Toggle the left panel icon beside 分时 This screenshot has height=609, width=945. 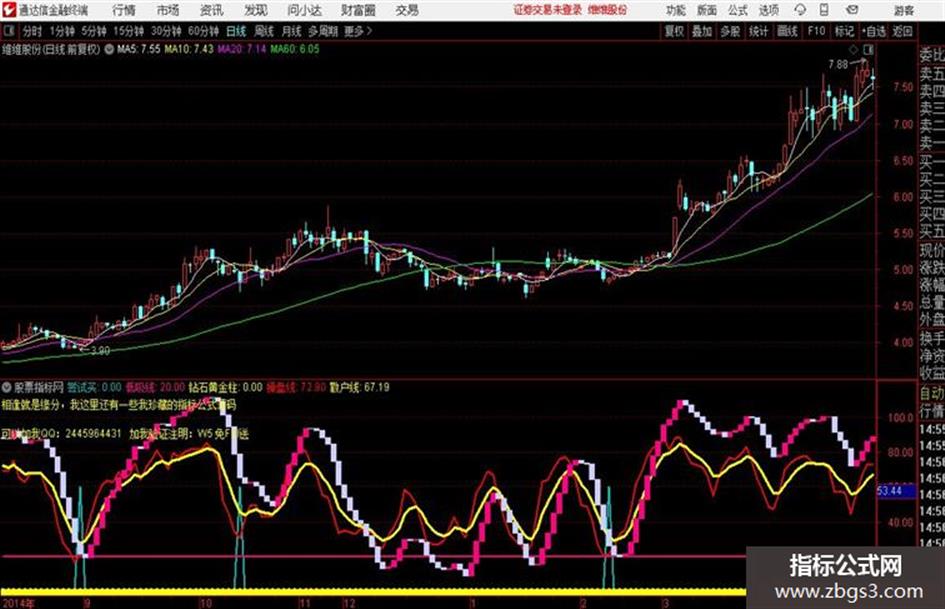click(x=8, y=31)
